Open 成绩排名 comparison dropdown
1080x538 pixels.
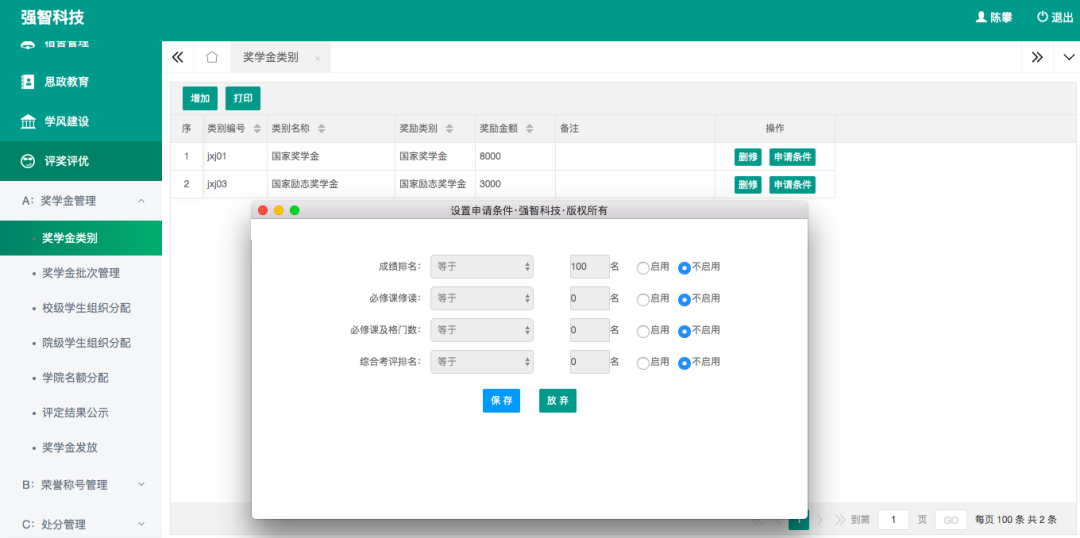click(x=482, y=267)
